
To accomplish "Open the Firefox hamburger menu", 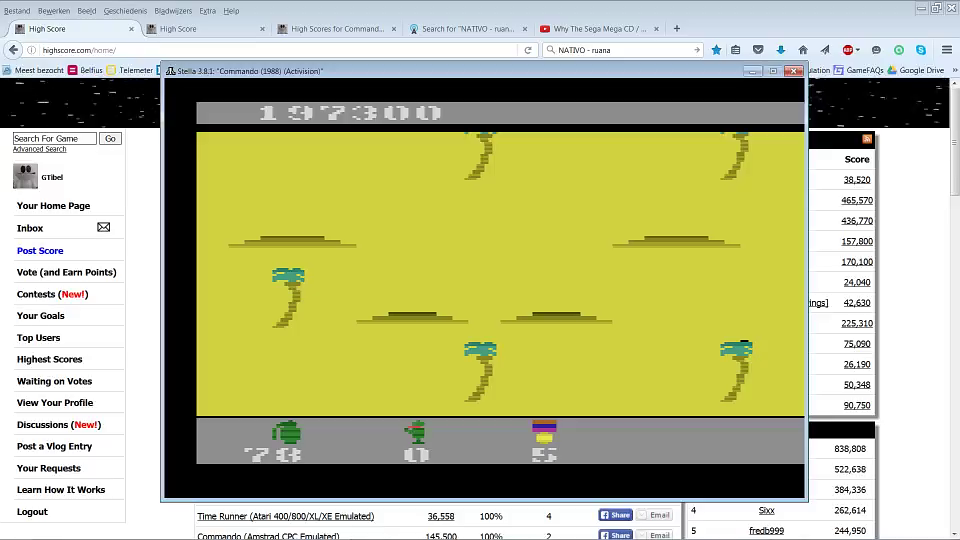I will (947, 50).
